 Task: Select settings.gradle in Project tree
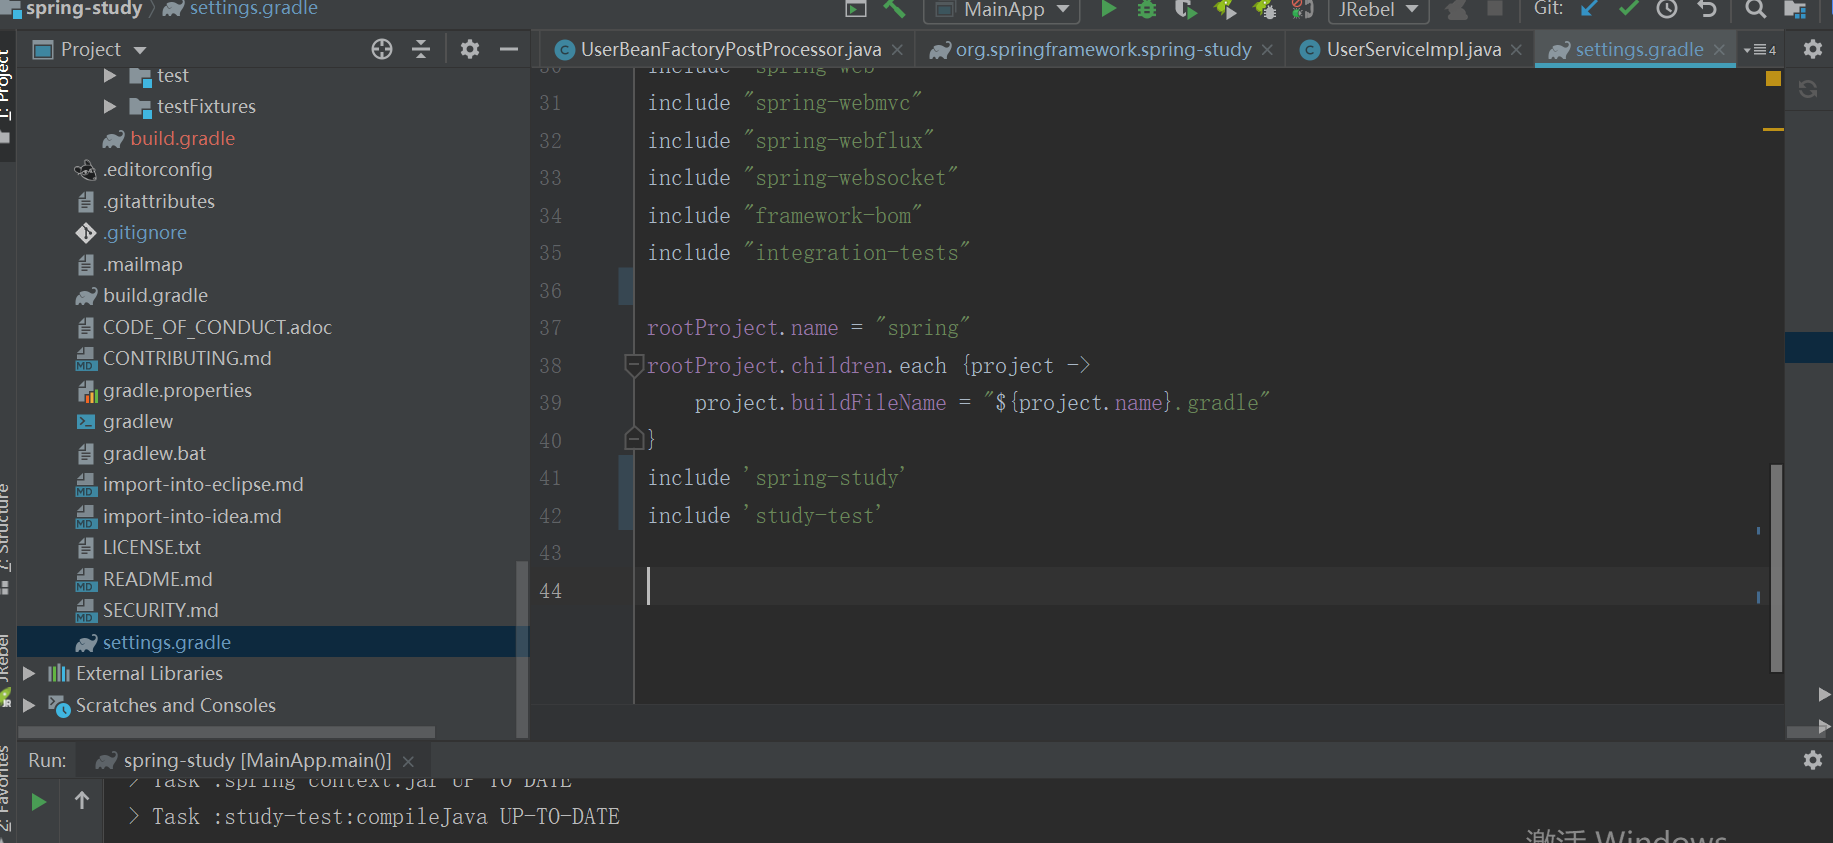(166, 642)
